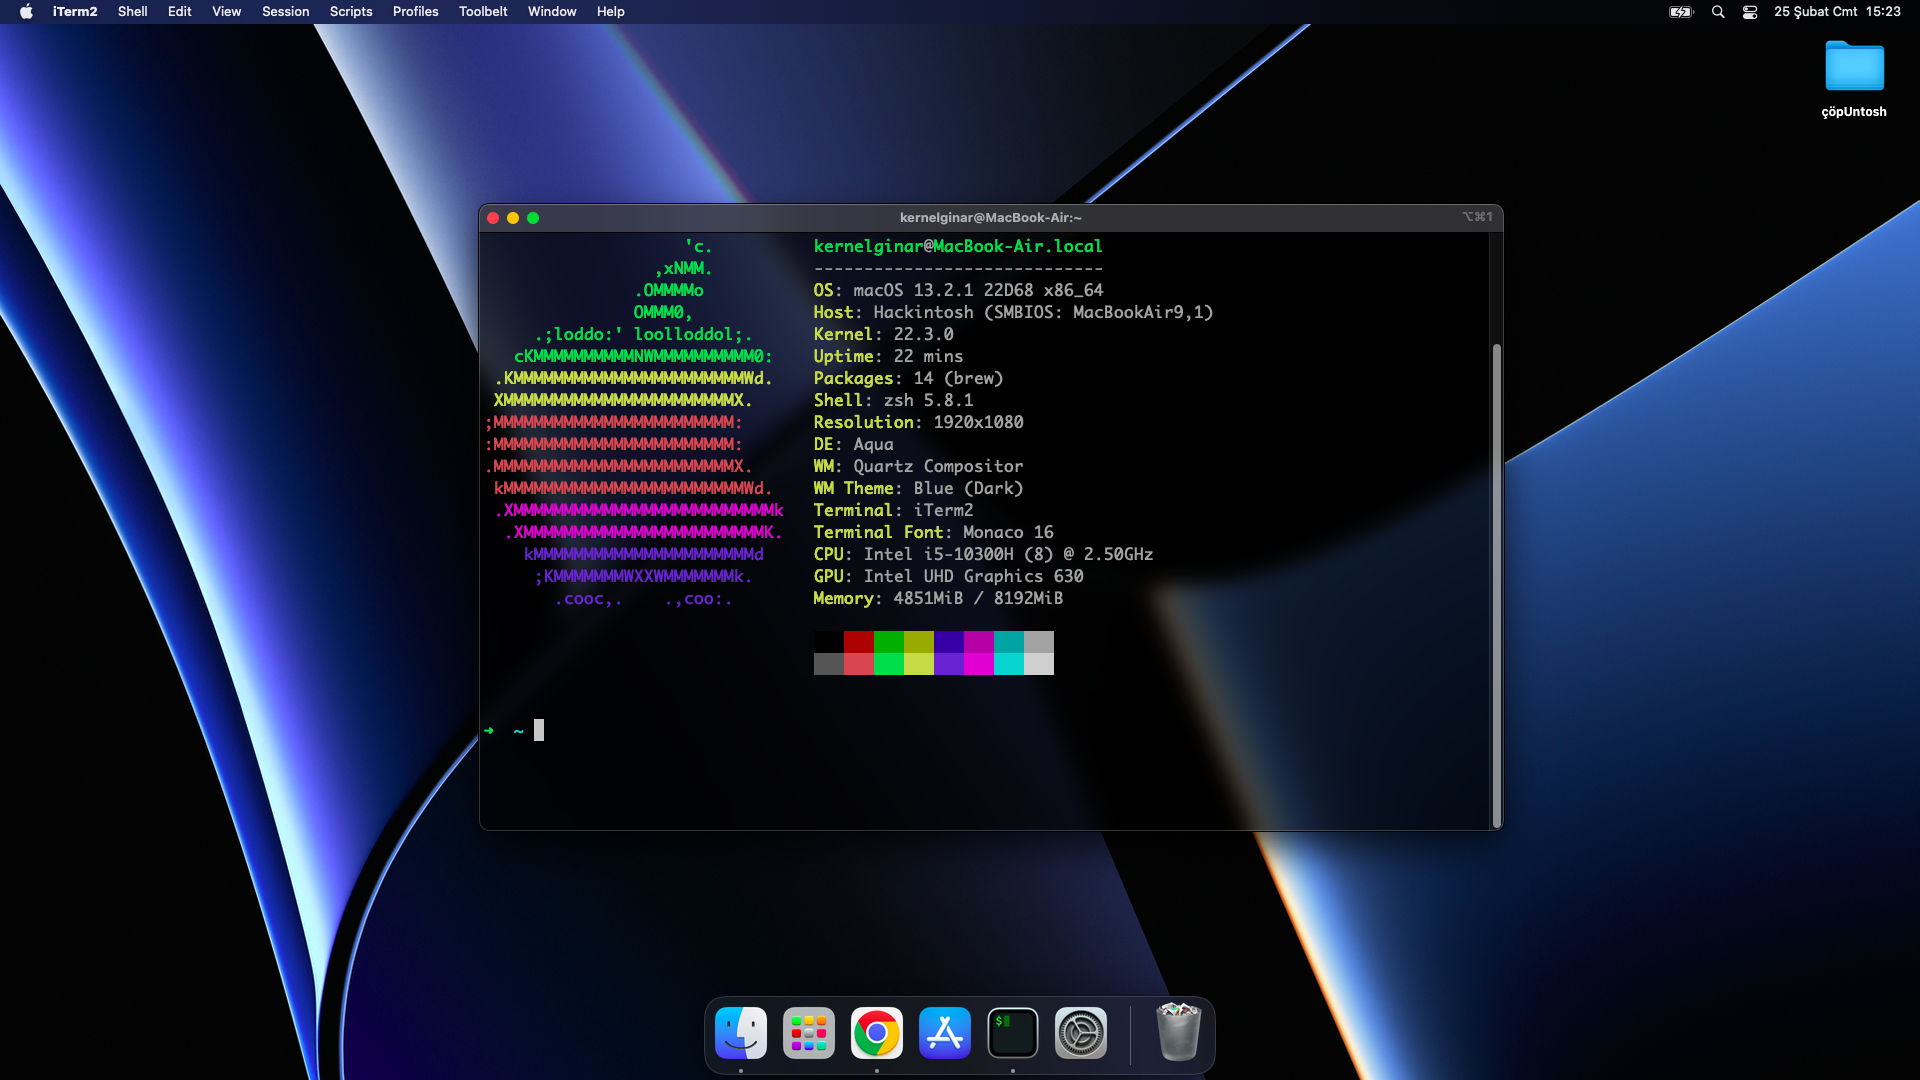
Task: Open the Profiles menu
Action: [x=415, y=12]
